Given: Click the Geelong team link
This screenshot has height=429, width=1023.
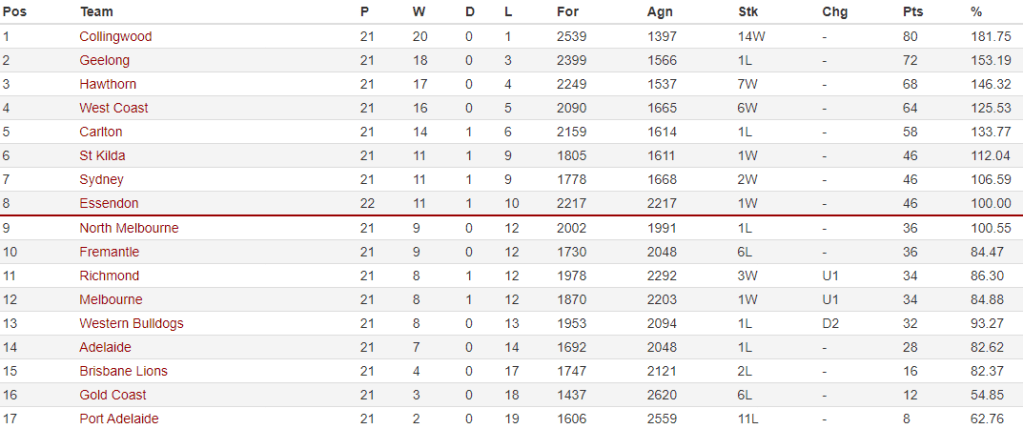Looking at the screenshot, I should point(104,60).
